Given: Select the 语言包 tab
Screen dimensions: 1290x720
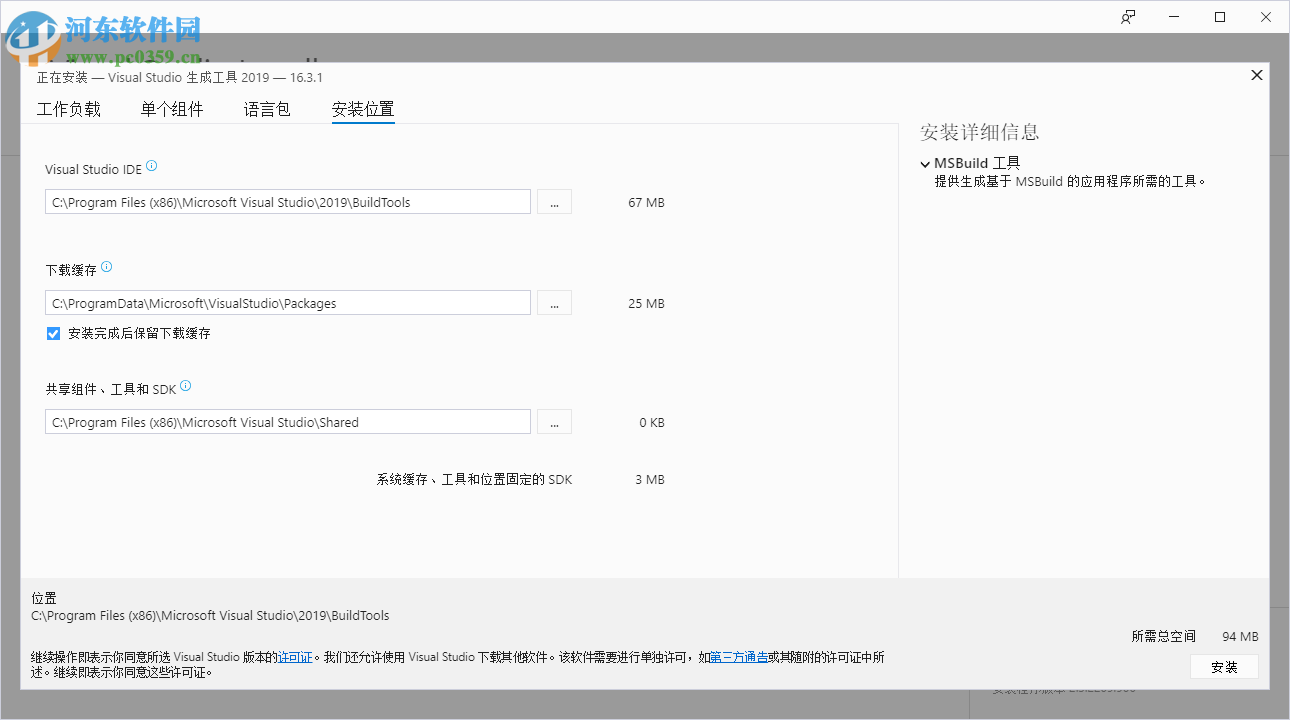Looking at the screenshot, I should click(x=266, y=109).
